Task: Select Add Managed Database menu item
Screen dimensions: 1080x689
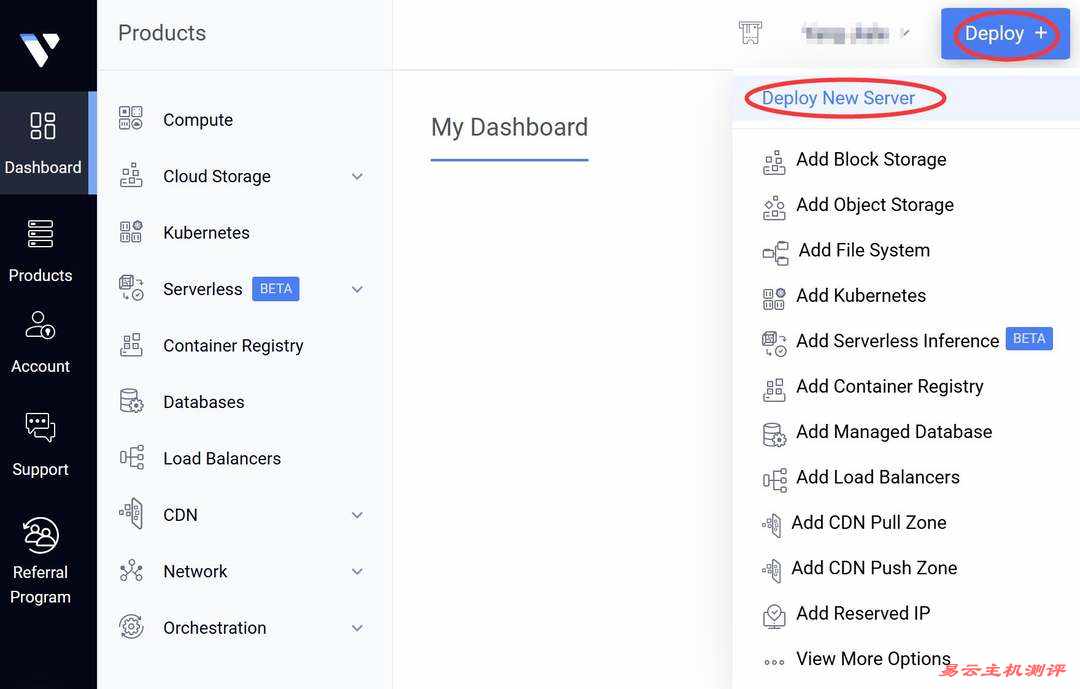Action: (x=894, y=432)
